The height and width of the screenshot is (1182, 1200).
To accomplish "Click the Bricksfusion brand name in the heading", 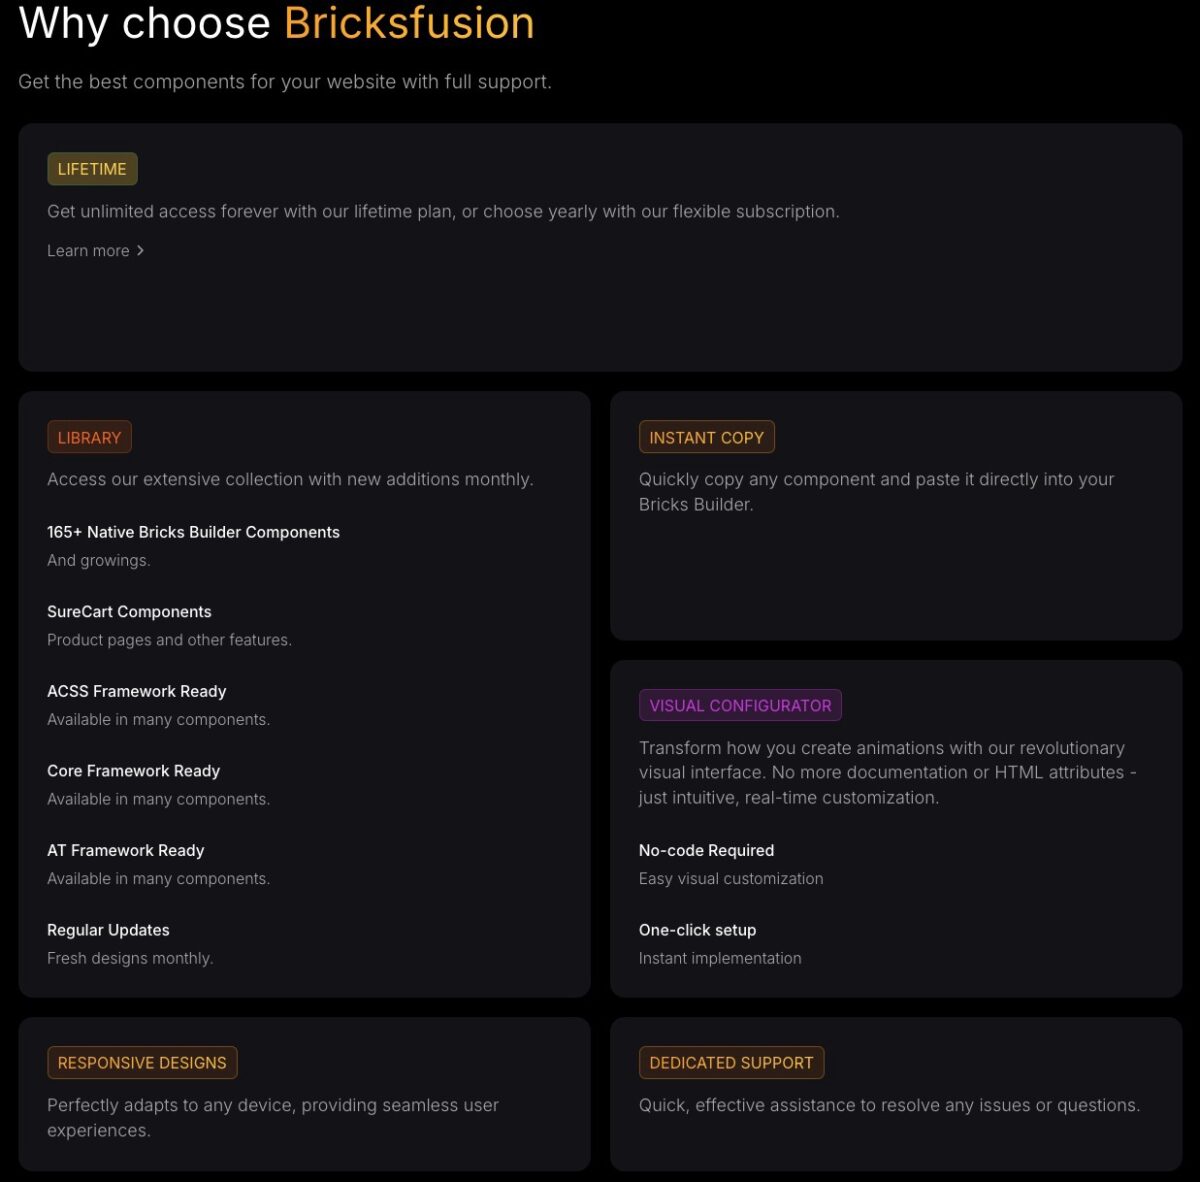I will 407,23.
